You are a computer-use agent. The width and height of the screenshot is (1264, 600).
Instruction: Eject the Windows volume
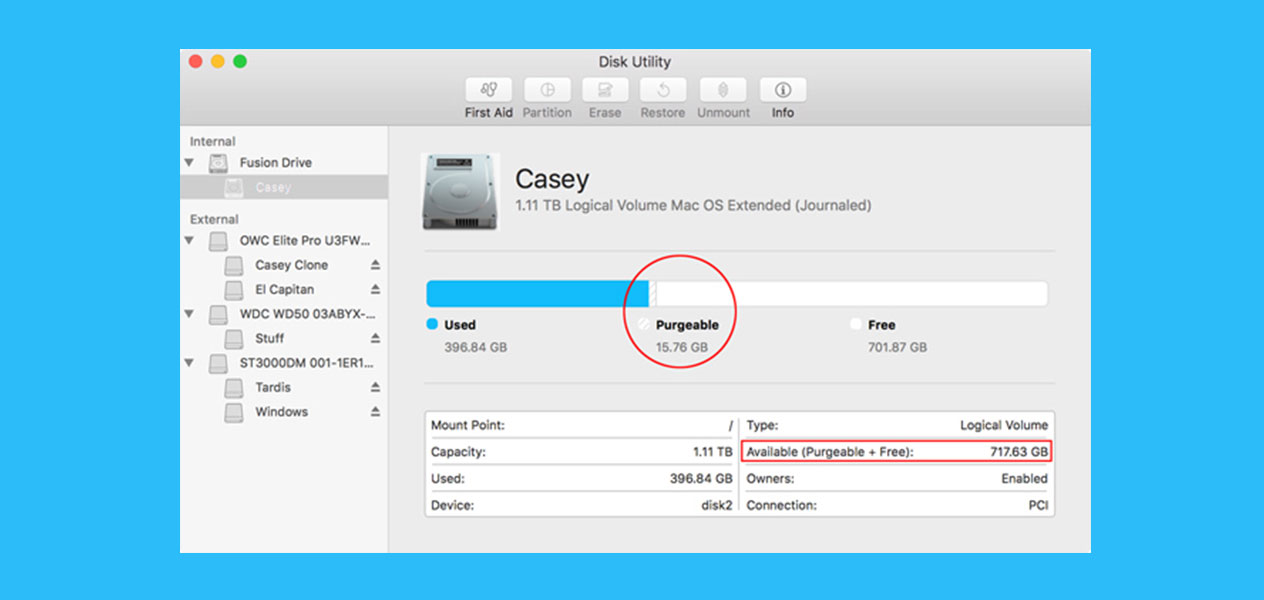point(376,412)
